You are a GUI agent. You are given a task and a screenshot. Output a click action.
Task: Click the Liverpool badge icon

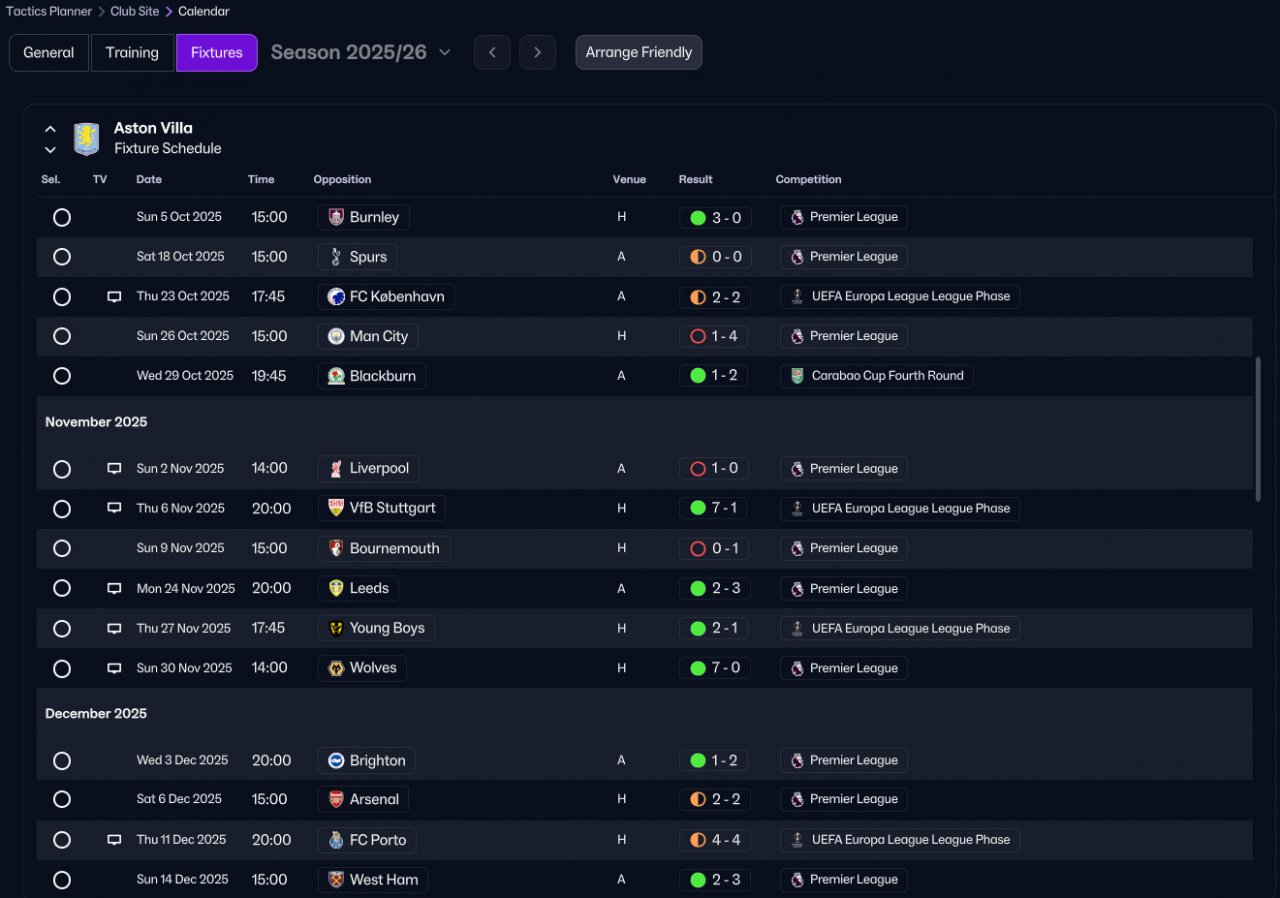(336, 469)
